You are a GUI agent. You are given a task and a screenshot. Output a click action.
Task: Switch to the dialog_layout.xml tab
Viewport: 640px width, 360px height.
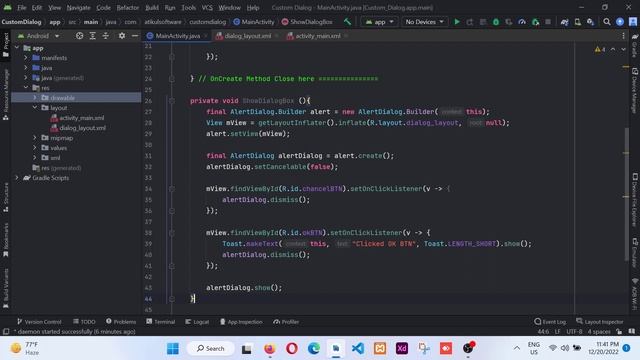pos(247,36)
